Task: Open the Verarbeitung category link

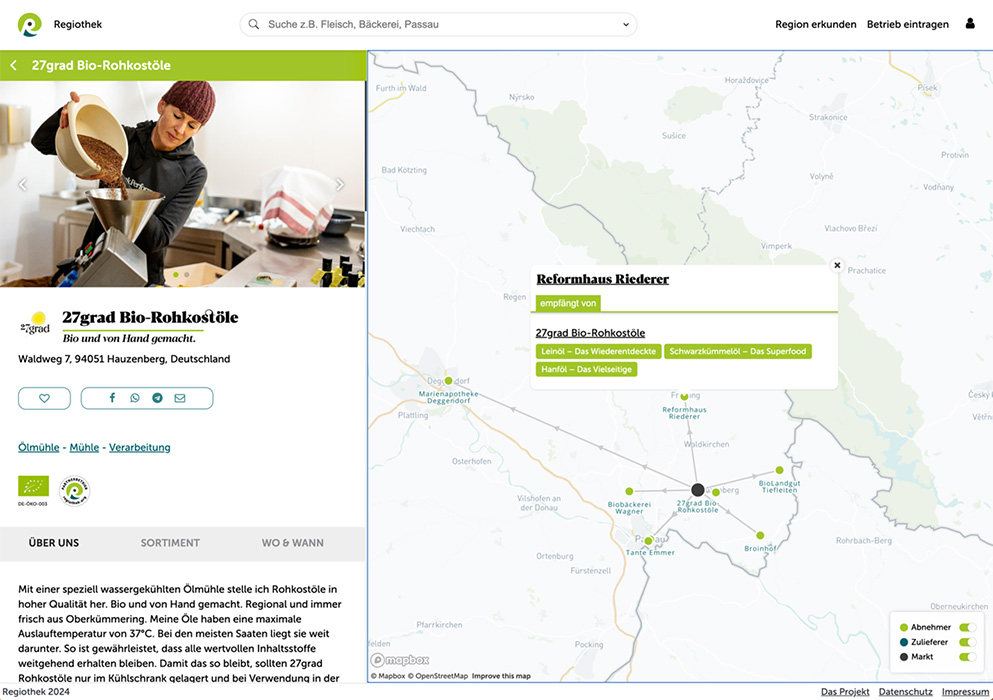Action: click(139, 447)
